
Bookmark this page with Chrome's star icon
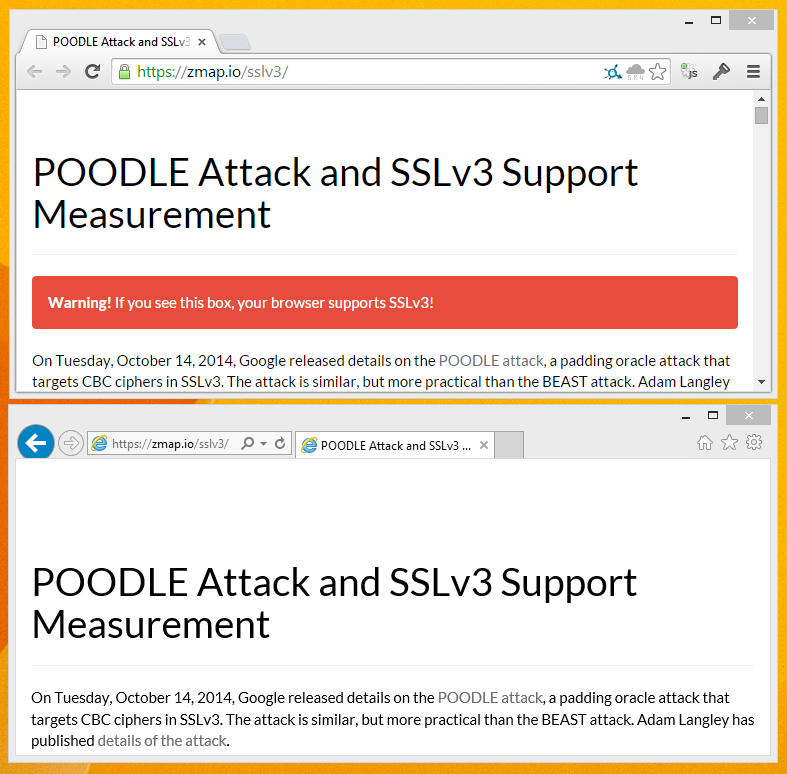coord(657,71)
